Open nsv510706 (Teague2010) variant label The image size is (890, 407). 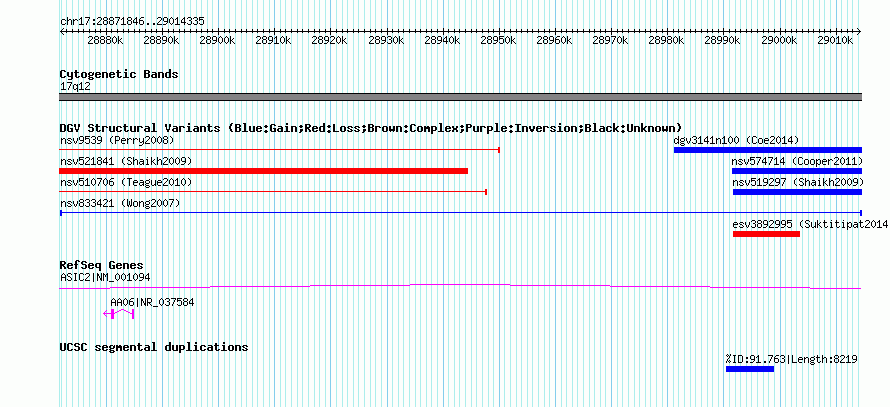pyautogui.click(x=126, y=182)
